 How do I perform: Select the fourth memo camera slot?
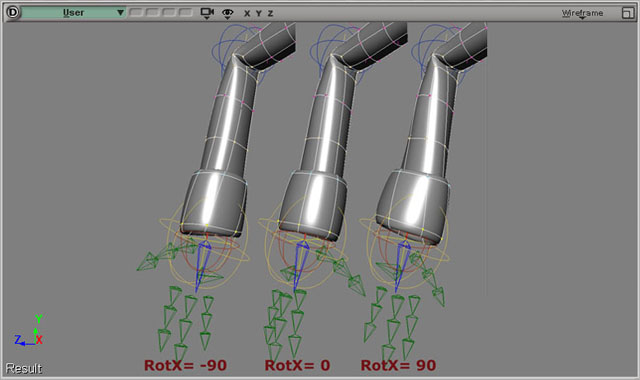[x=185, y=13]
